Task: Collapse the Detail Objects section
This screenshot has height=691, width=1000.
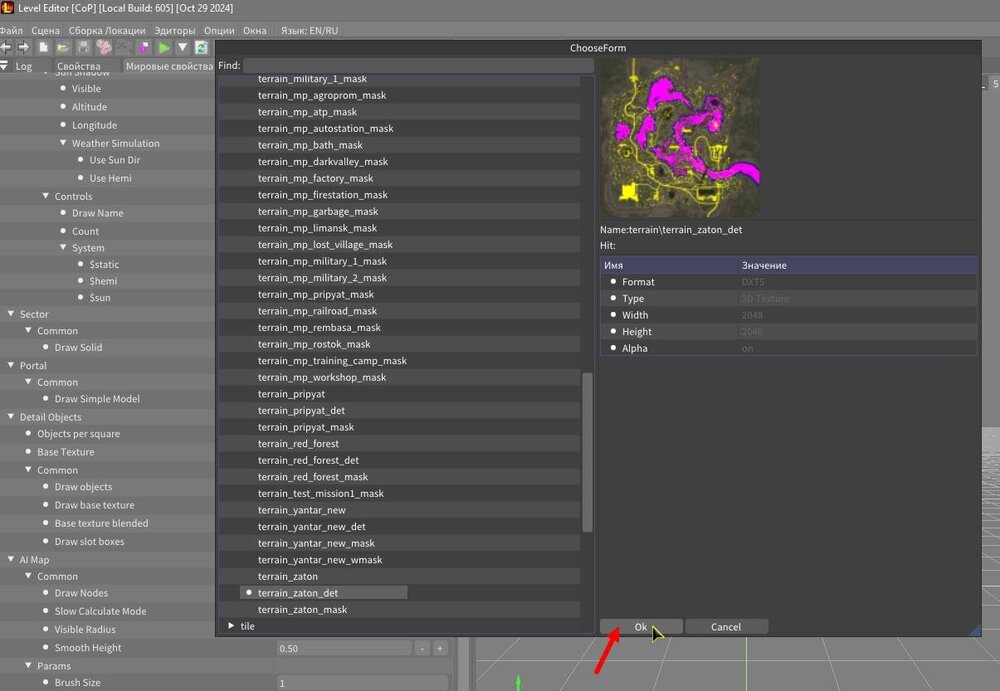Action: [11, 417]
